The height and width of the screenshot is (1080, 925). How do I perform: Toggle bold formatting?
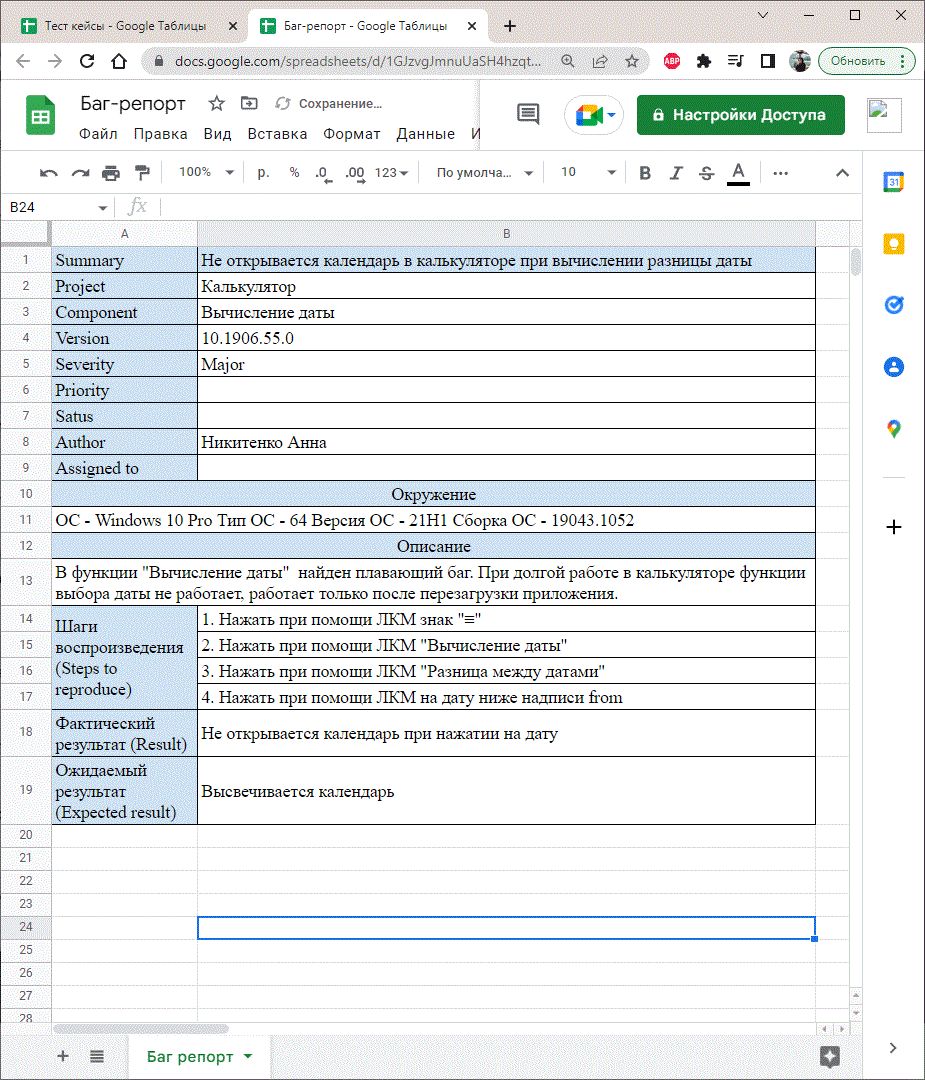[x=645, y=173]
